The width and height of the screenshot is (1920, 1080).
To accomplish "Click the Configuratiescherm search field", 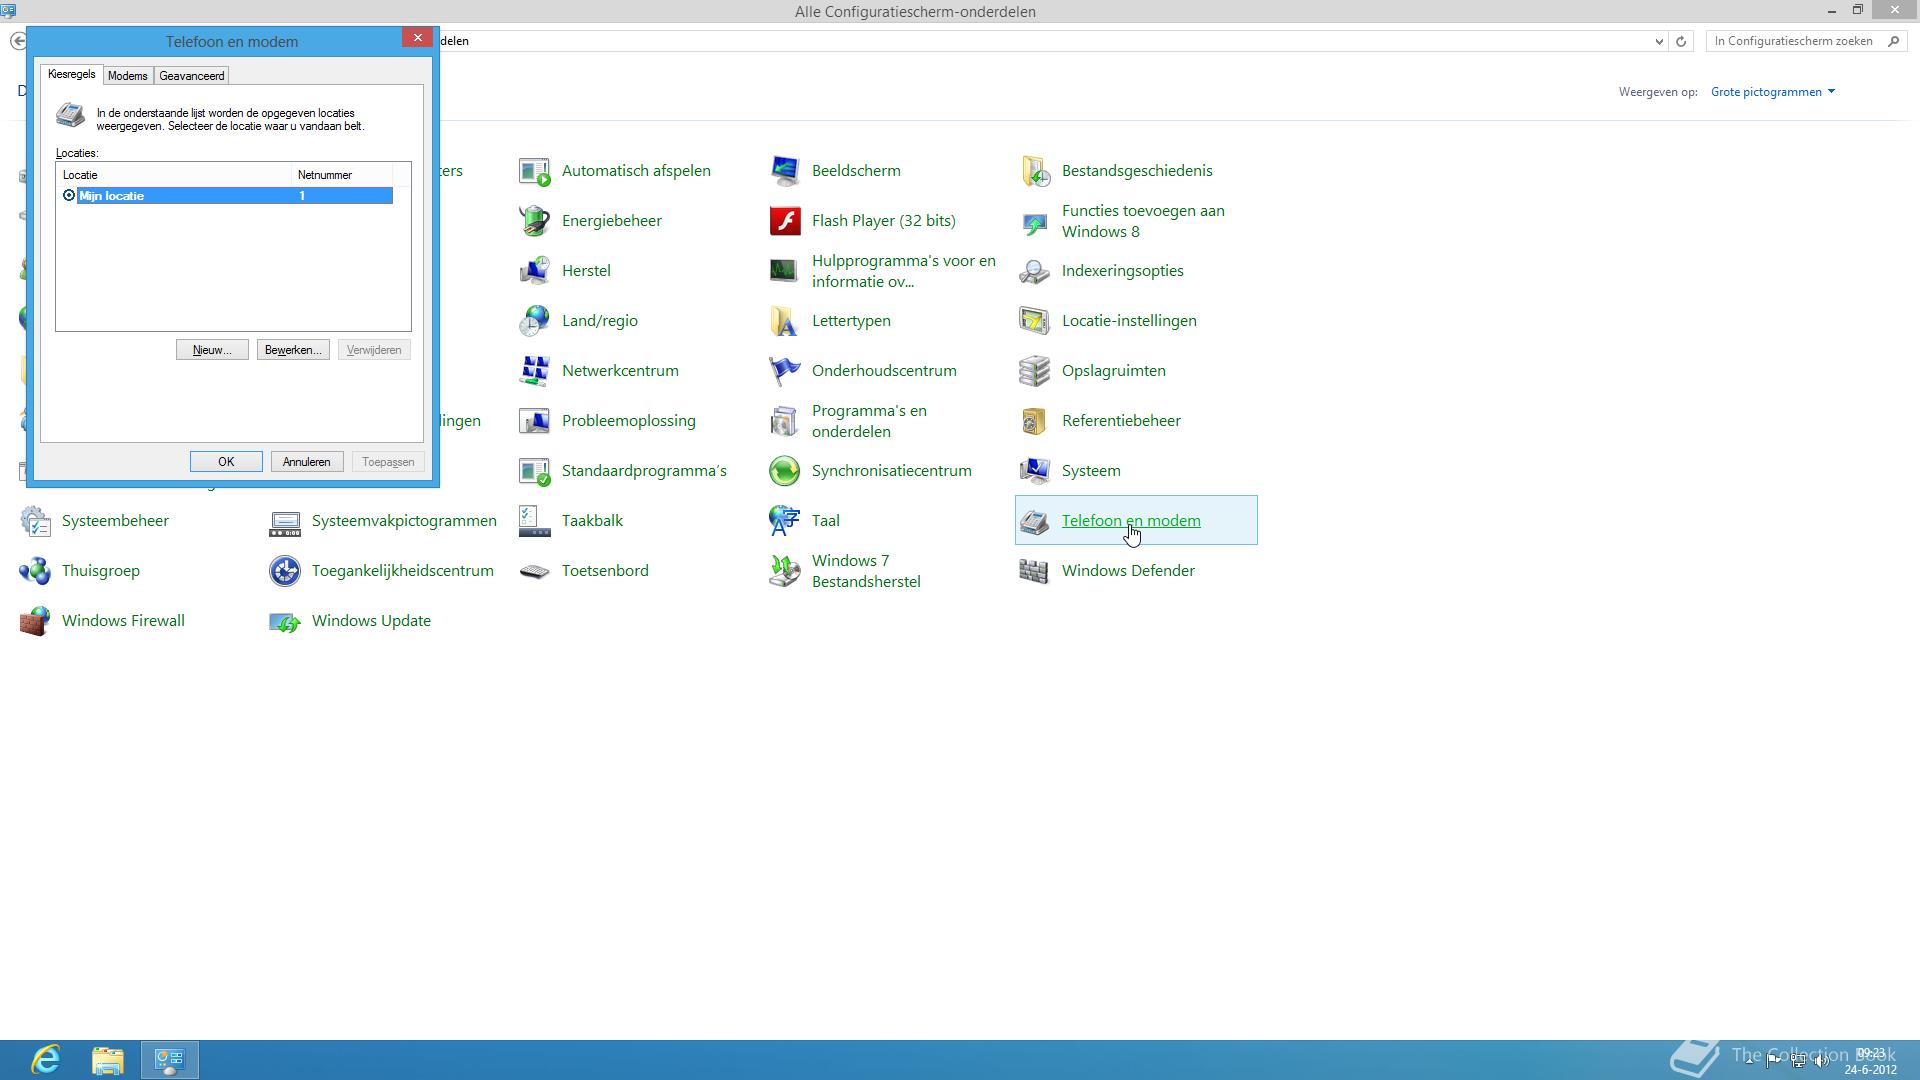I will coord(1795,41).
